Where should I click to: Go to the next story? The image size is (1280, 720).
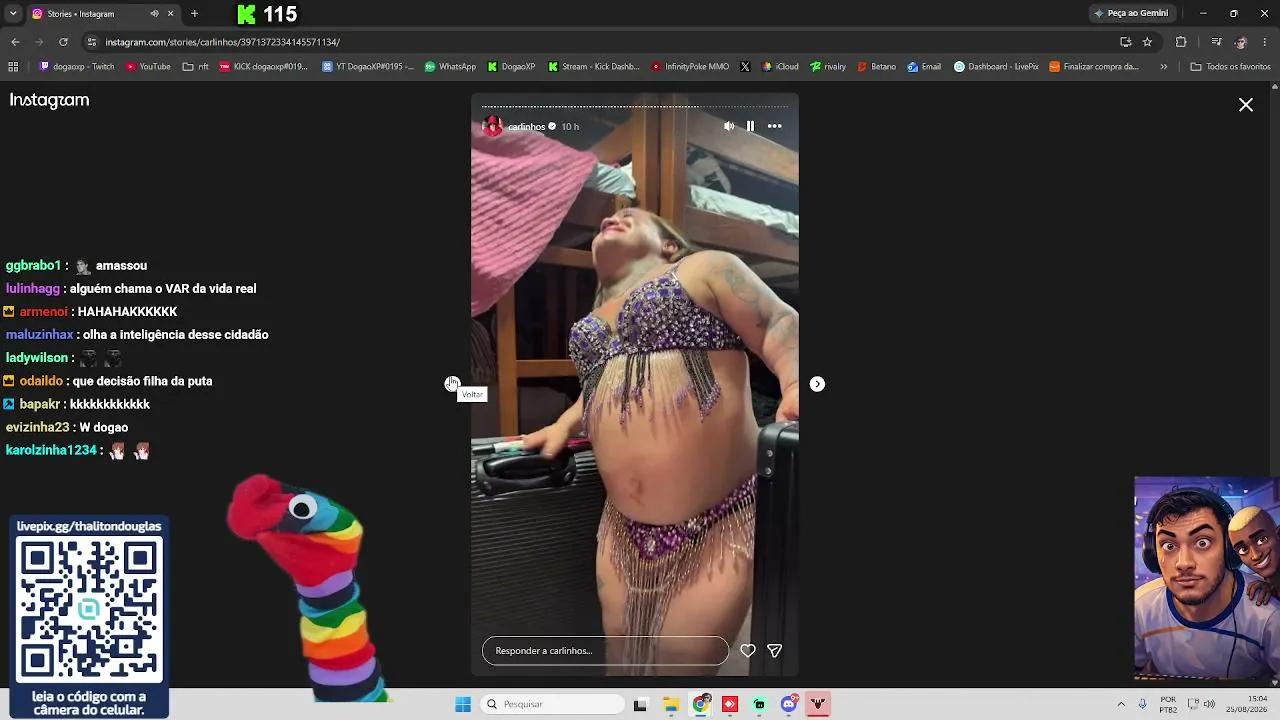[817, 384]
